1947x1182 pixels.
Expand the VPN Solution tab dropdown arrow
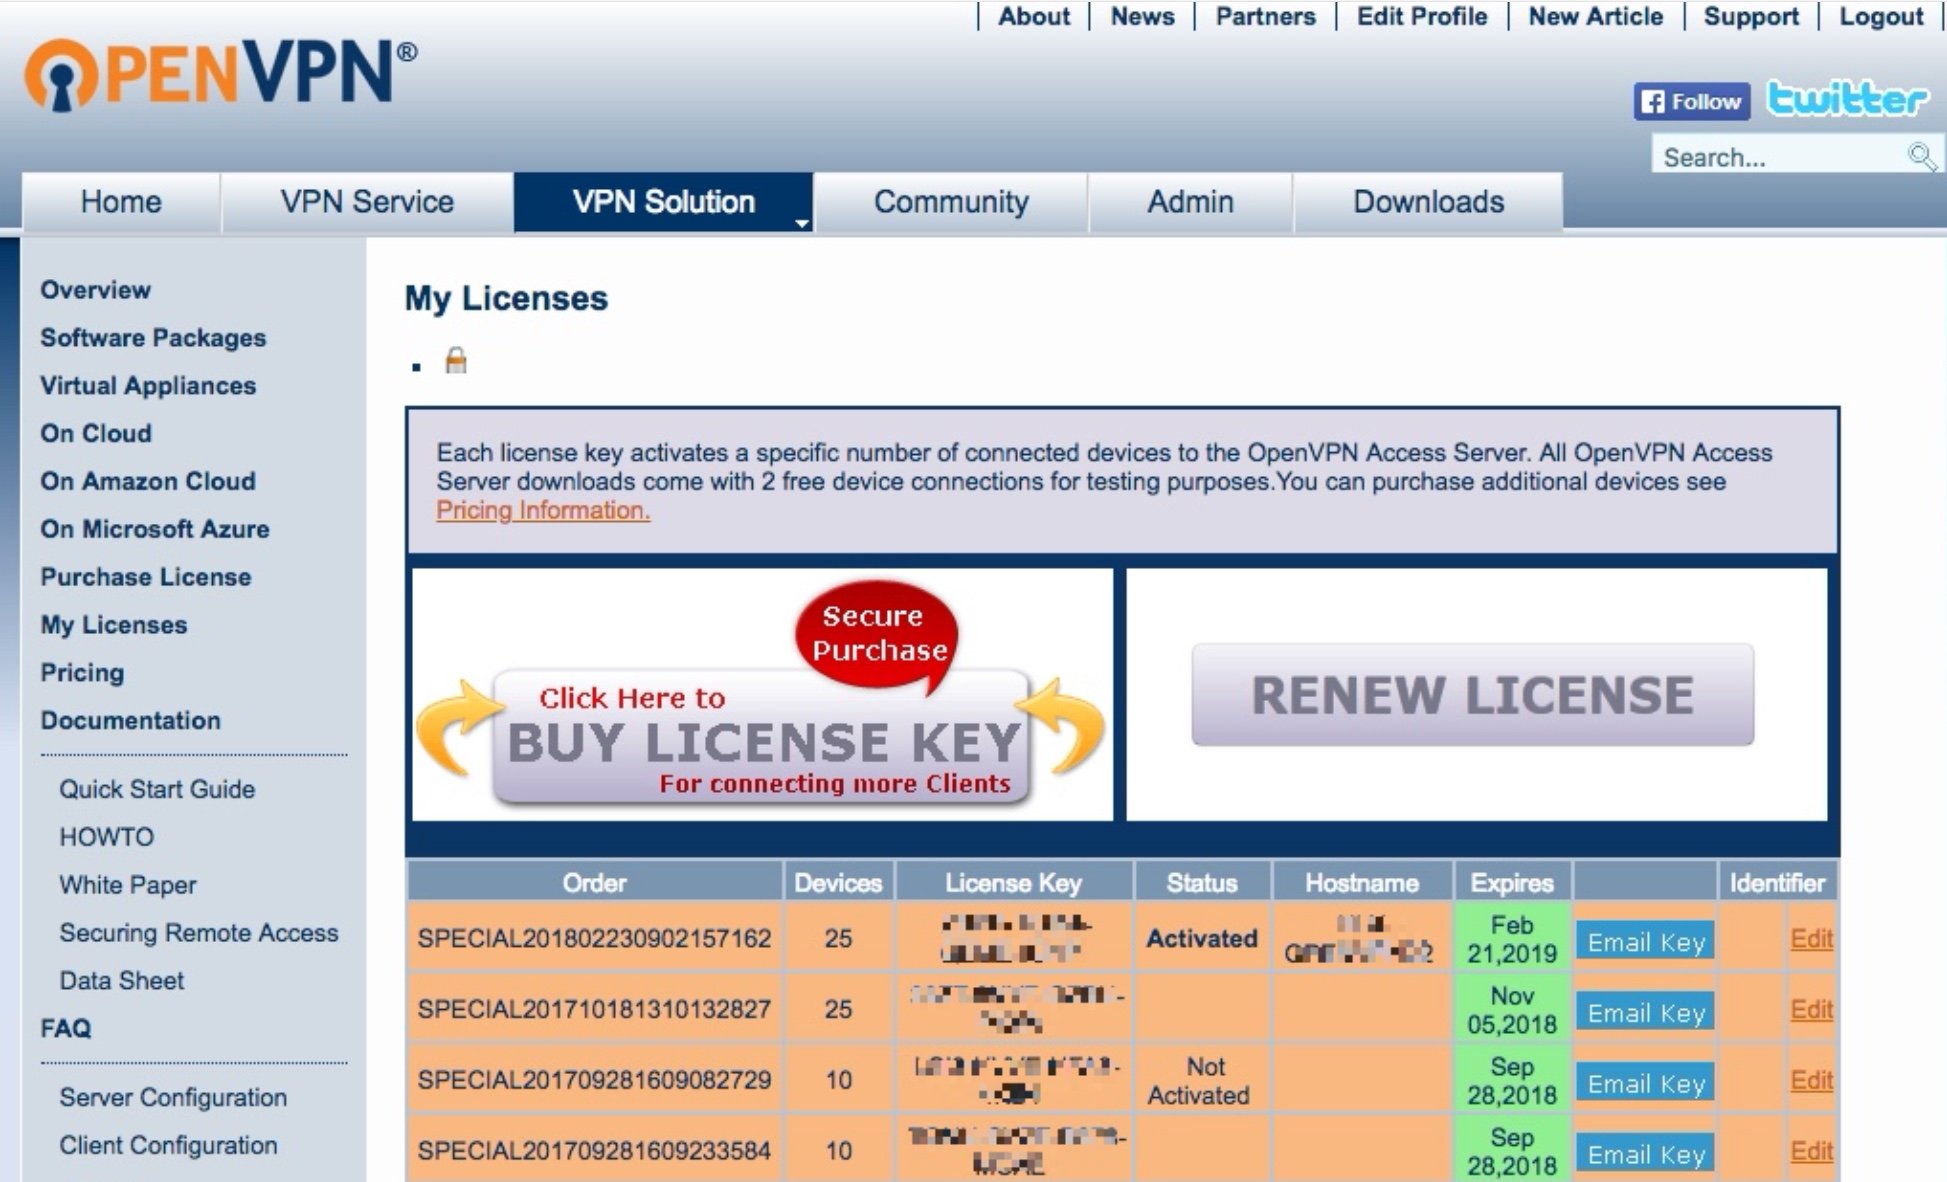click(802, 223)
